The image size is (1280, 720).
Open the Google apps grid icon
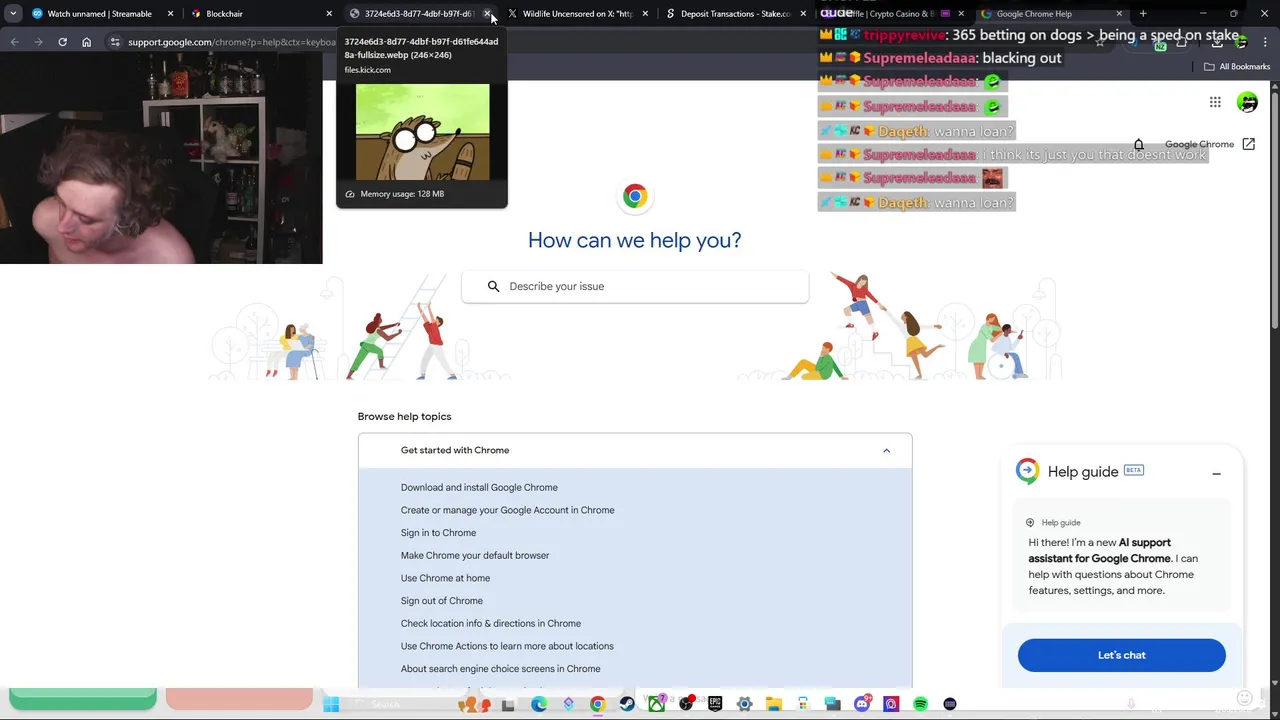tap(1215, 102)
